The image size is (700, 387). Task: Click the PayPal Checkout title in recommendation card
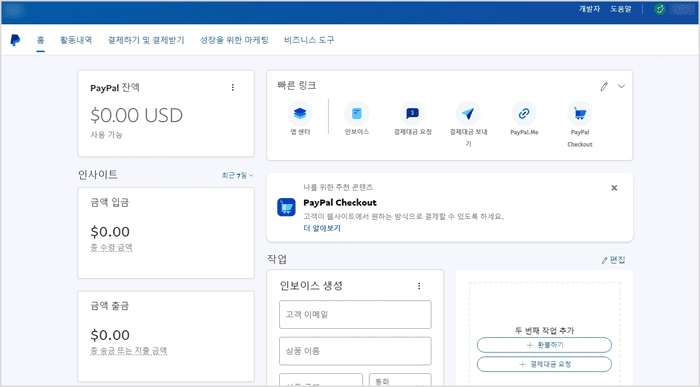(340, 203)
